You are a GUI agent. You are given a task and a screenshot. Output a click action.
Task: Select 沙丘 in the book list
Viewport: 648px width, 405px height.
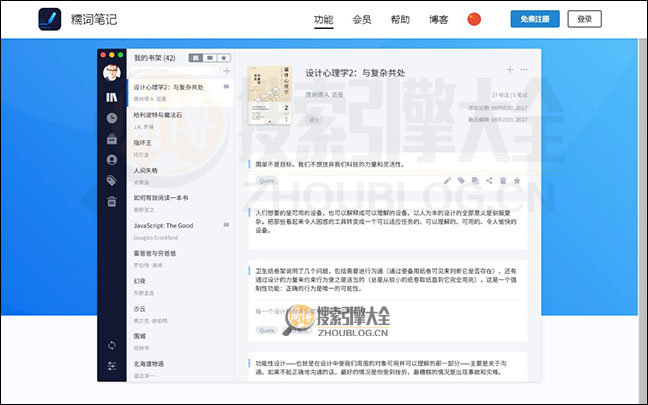tap(181, 314)
